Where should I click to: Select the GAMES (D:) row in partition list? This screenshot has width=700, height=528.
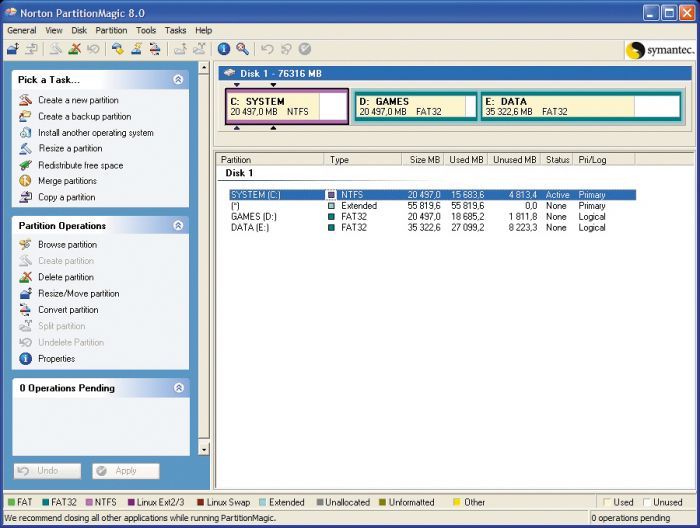432,216
